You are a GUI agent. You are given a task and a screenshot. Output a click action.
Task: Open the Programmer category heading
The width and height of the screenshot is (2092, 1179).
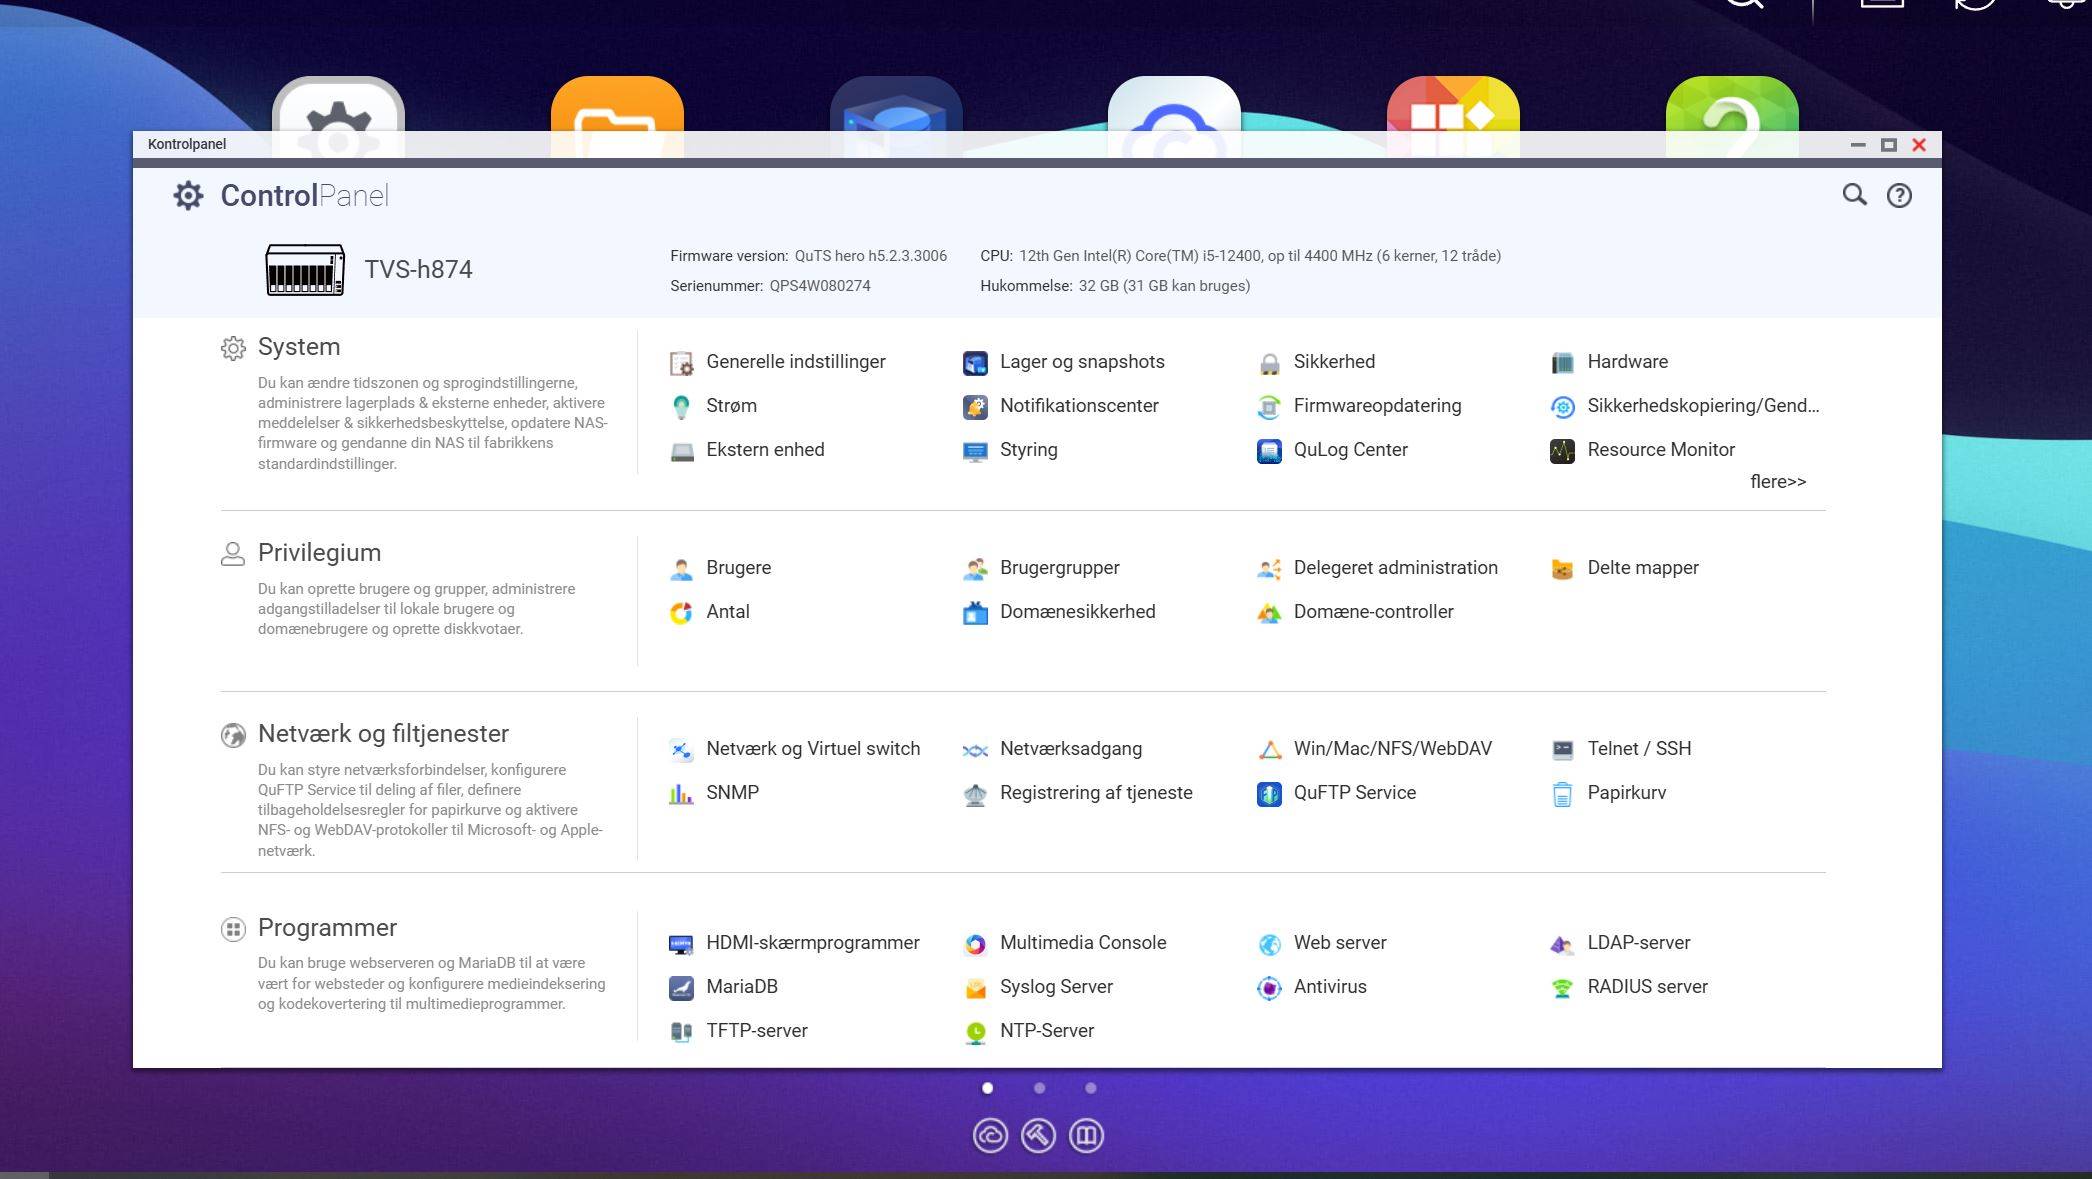pyautogui.click(x=326, y=928)
